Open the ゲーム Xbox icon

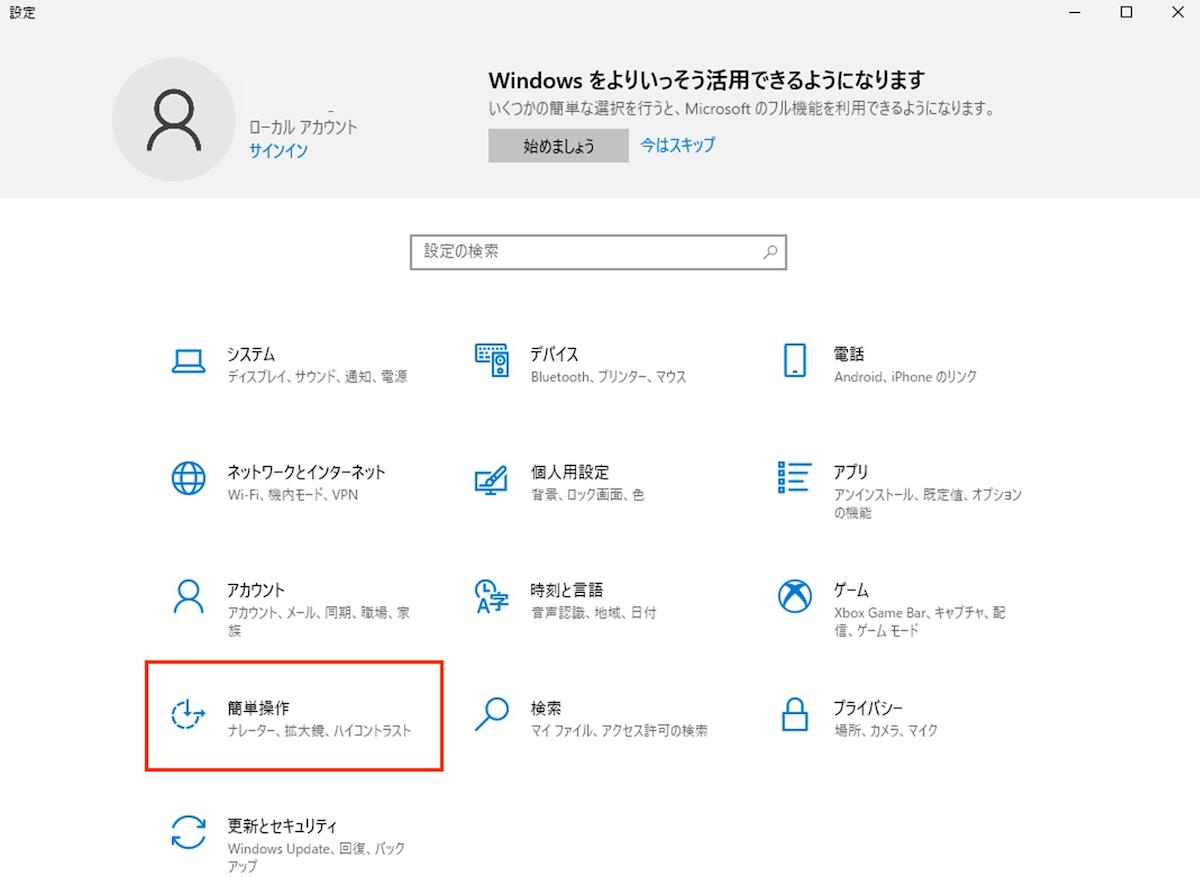pos(794,597)
